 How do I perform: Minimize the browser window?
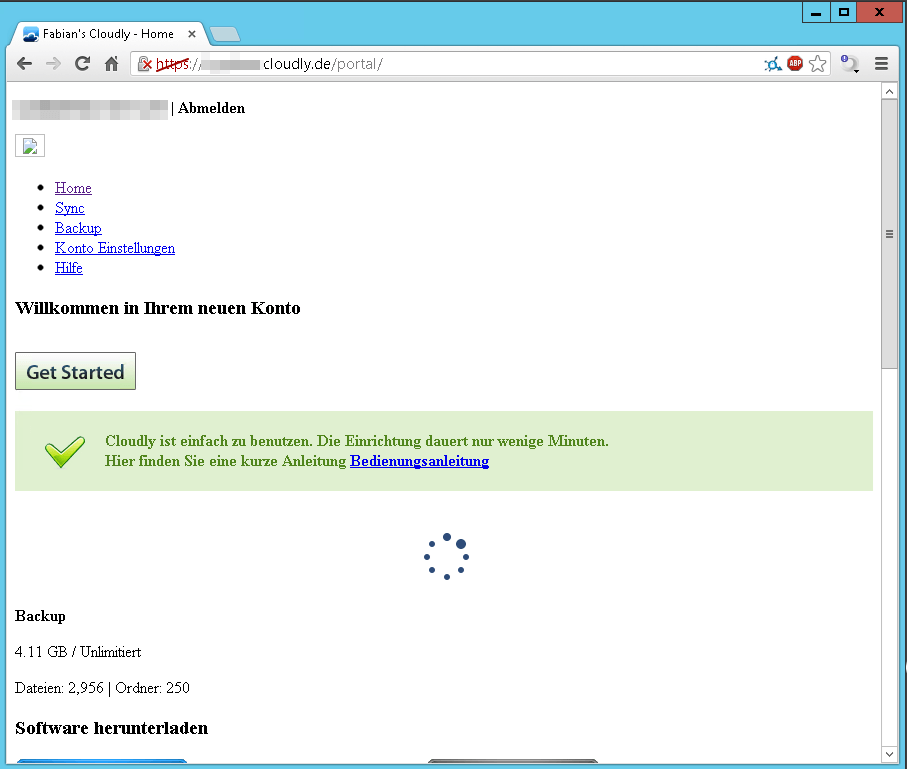tap(816, 12)
